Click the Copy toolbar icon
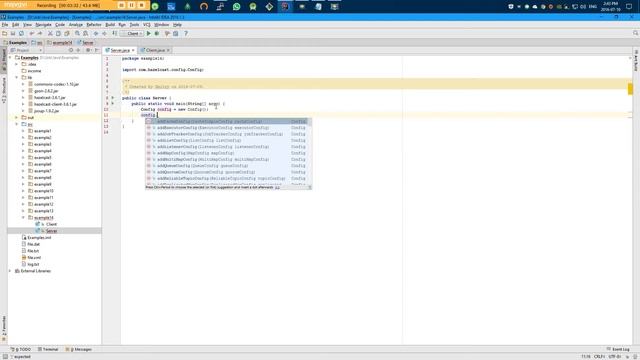 pyautogui.click(x=58, y=33)
